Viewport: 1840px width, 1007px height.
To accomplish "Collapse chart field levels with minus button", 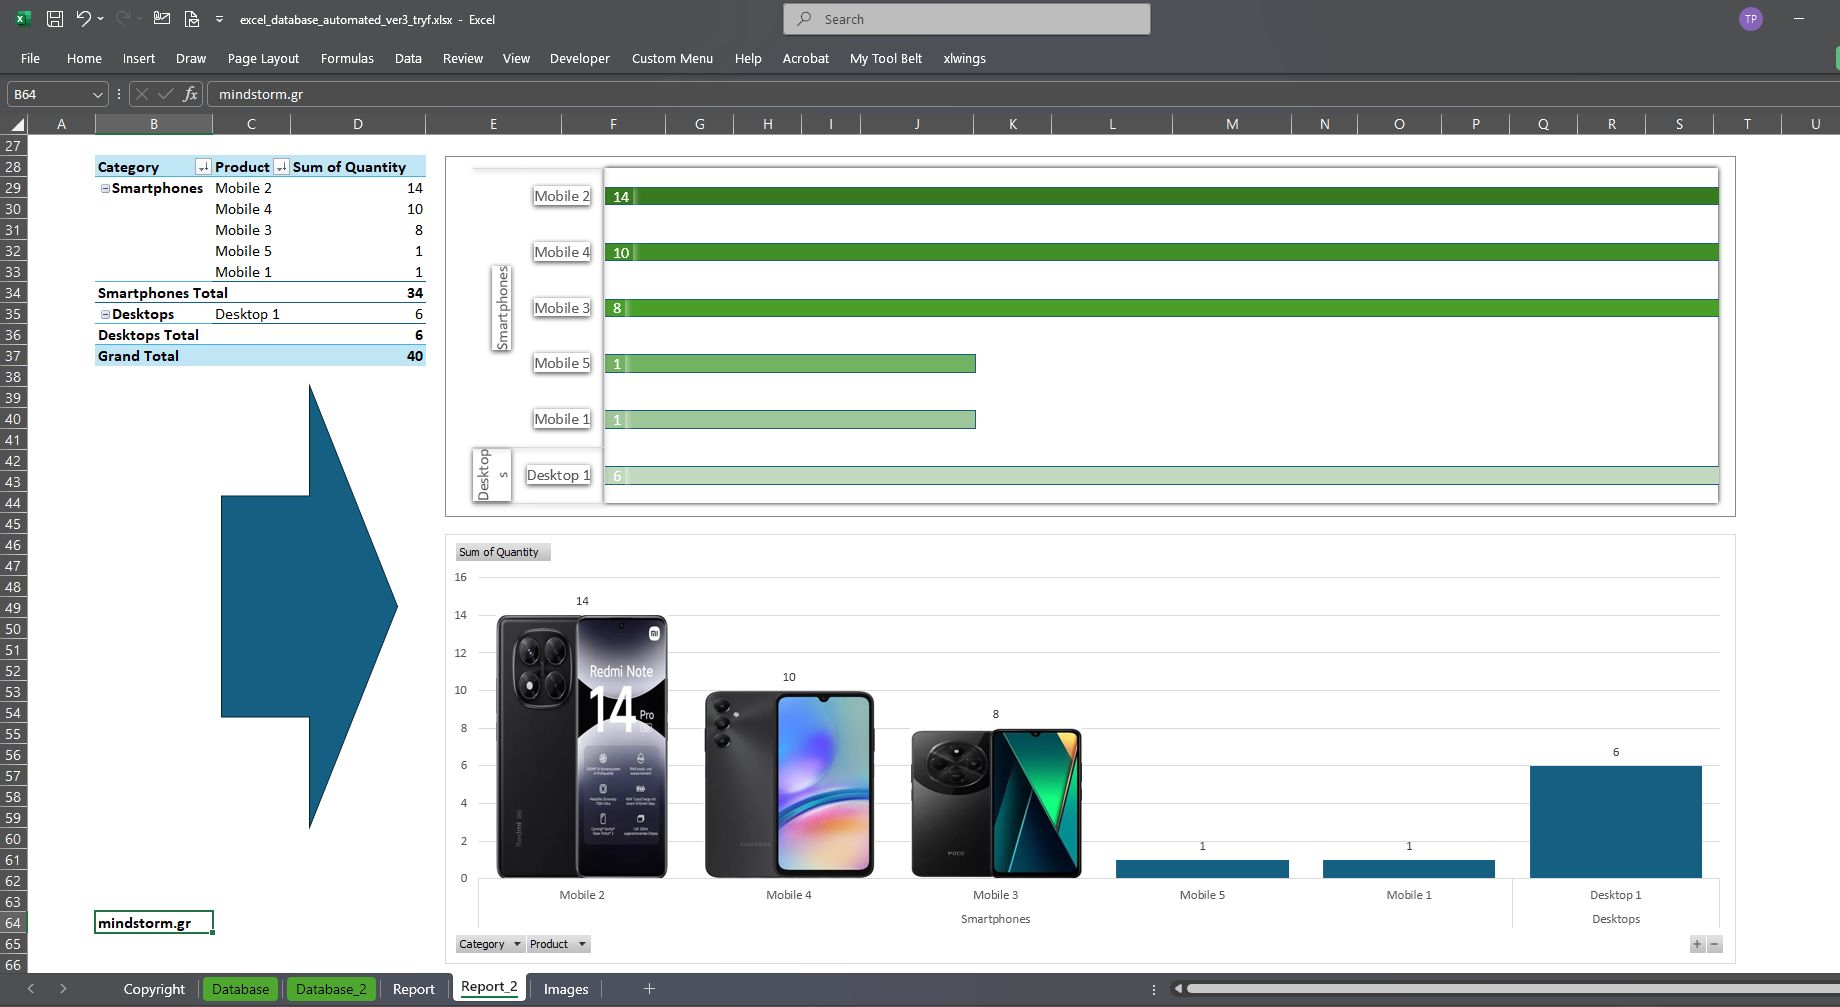I will pos(1715,944).
